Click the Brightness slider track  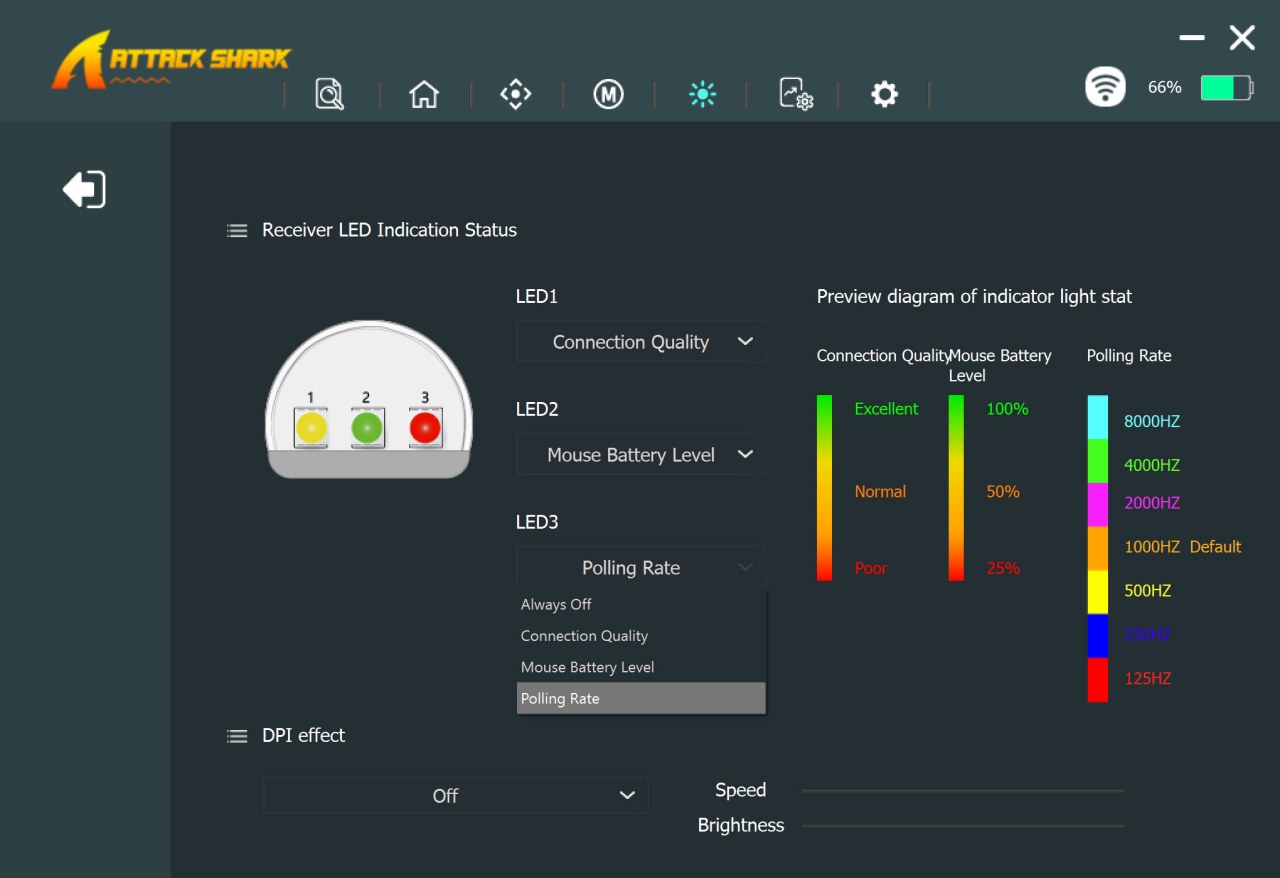(963, 826)
